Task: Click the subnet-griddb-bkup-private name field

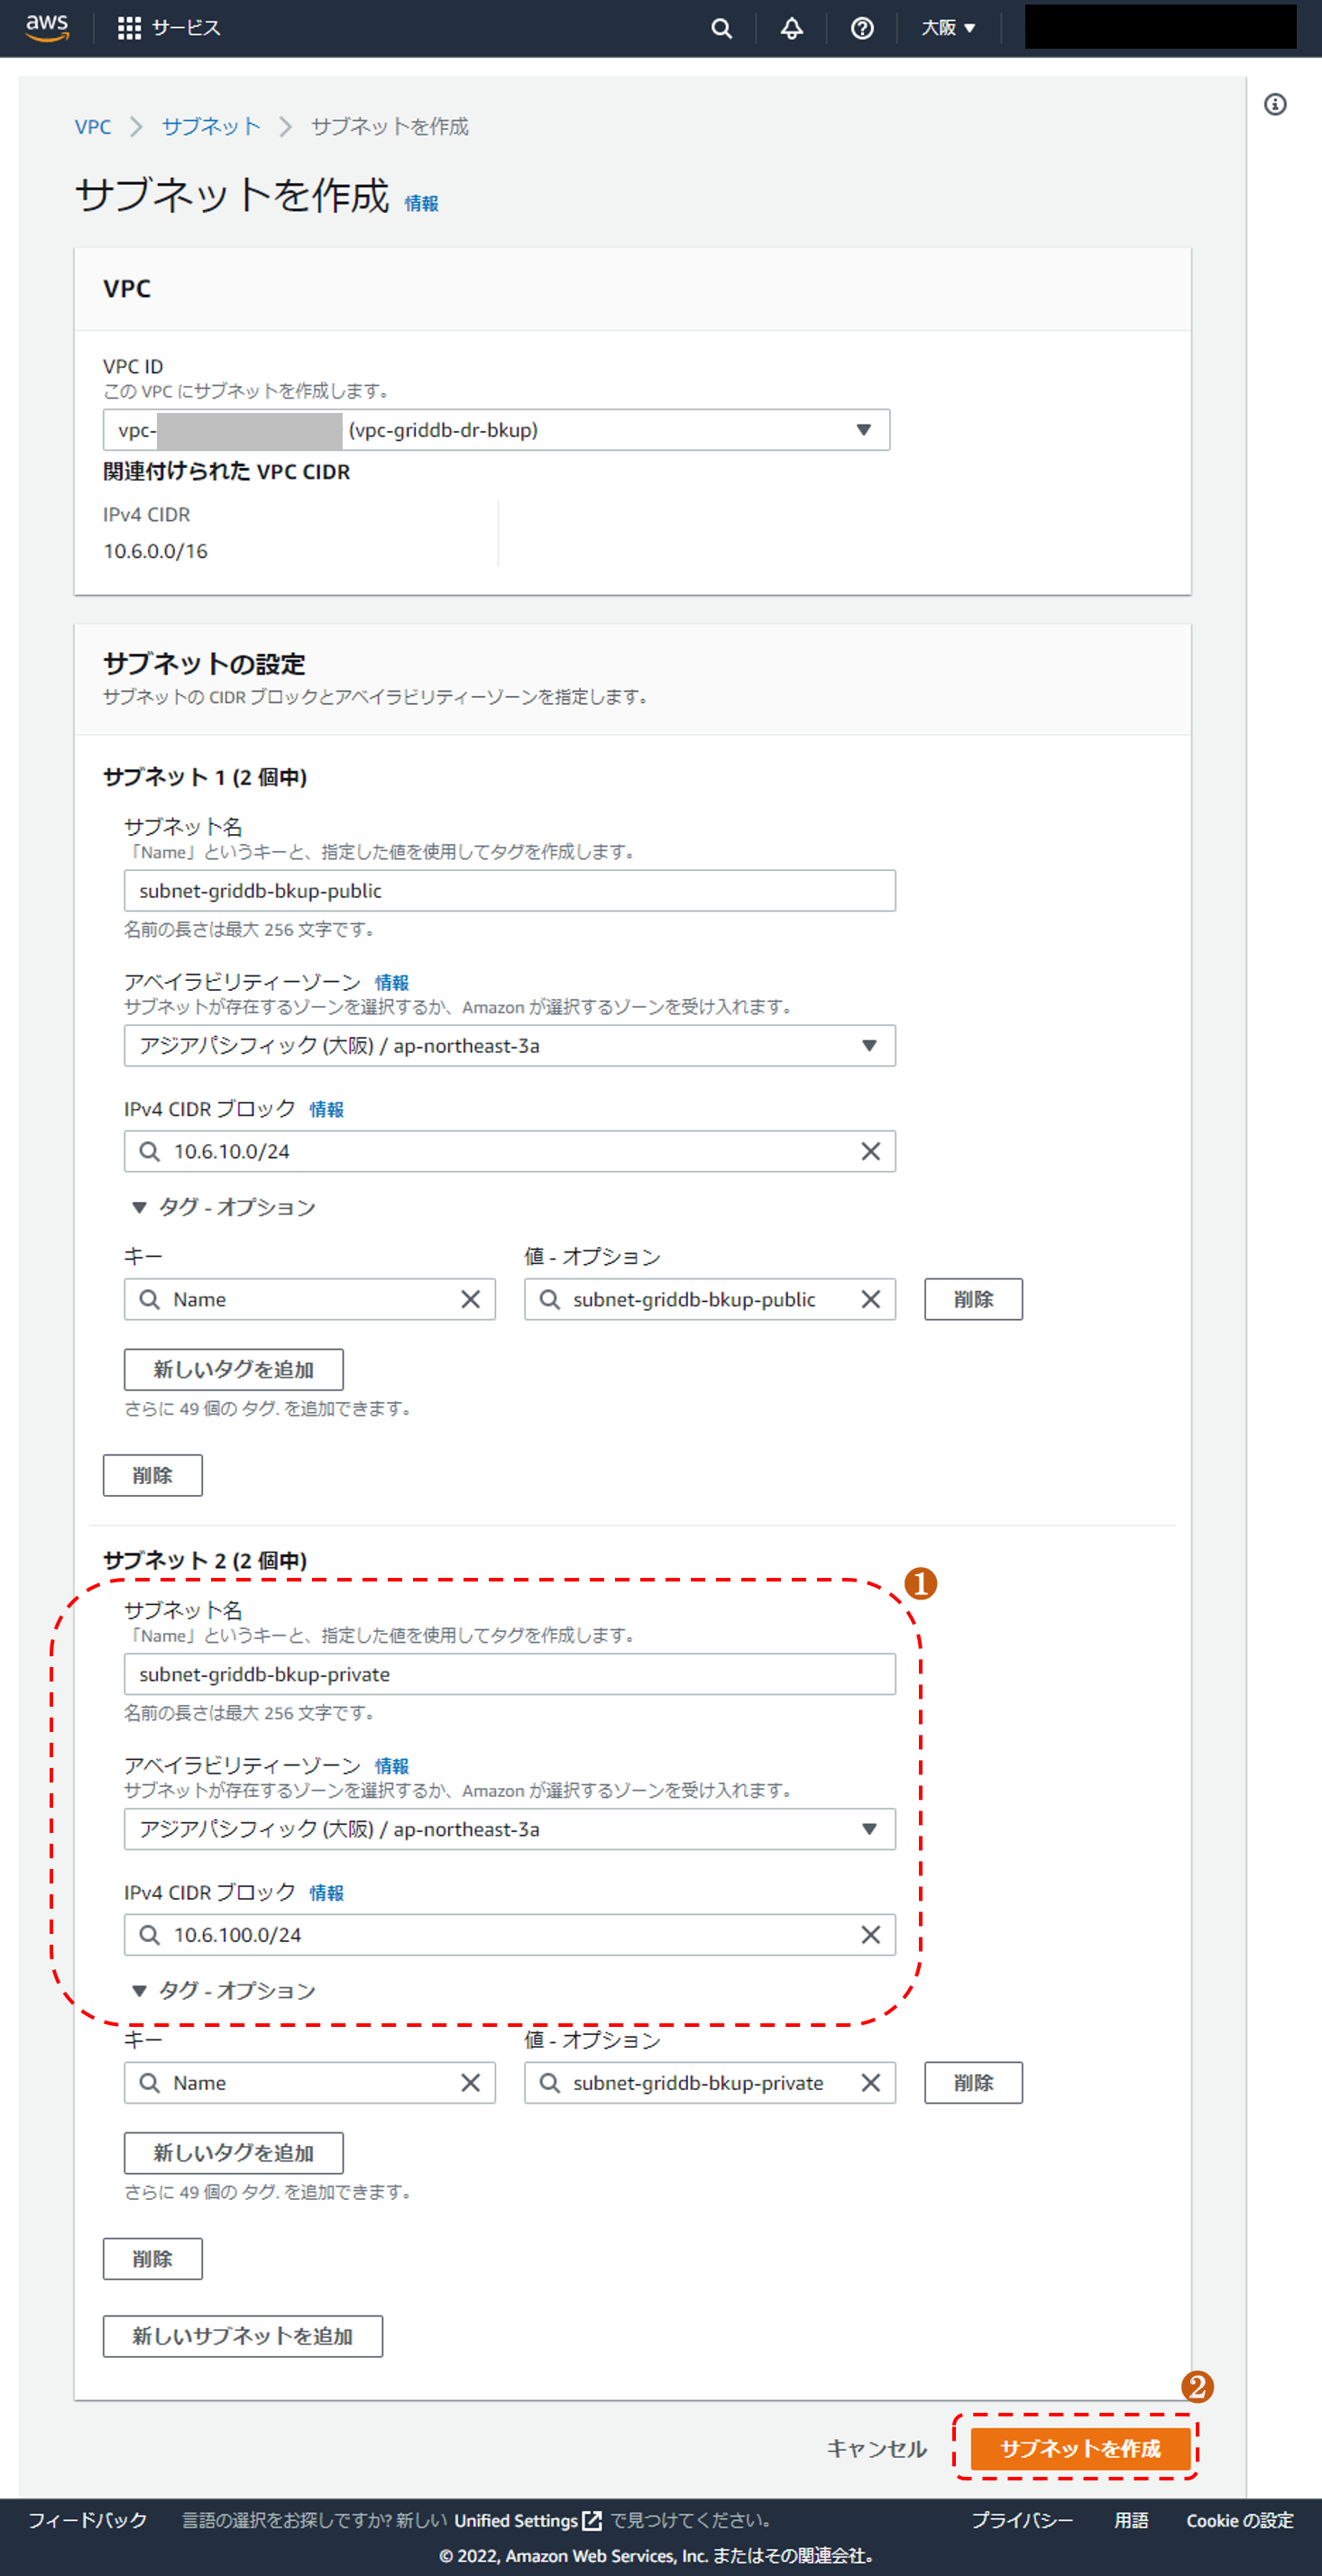Action: [509, 1674]
